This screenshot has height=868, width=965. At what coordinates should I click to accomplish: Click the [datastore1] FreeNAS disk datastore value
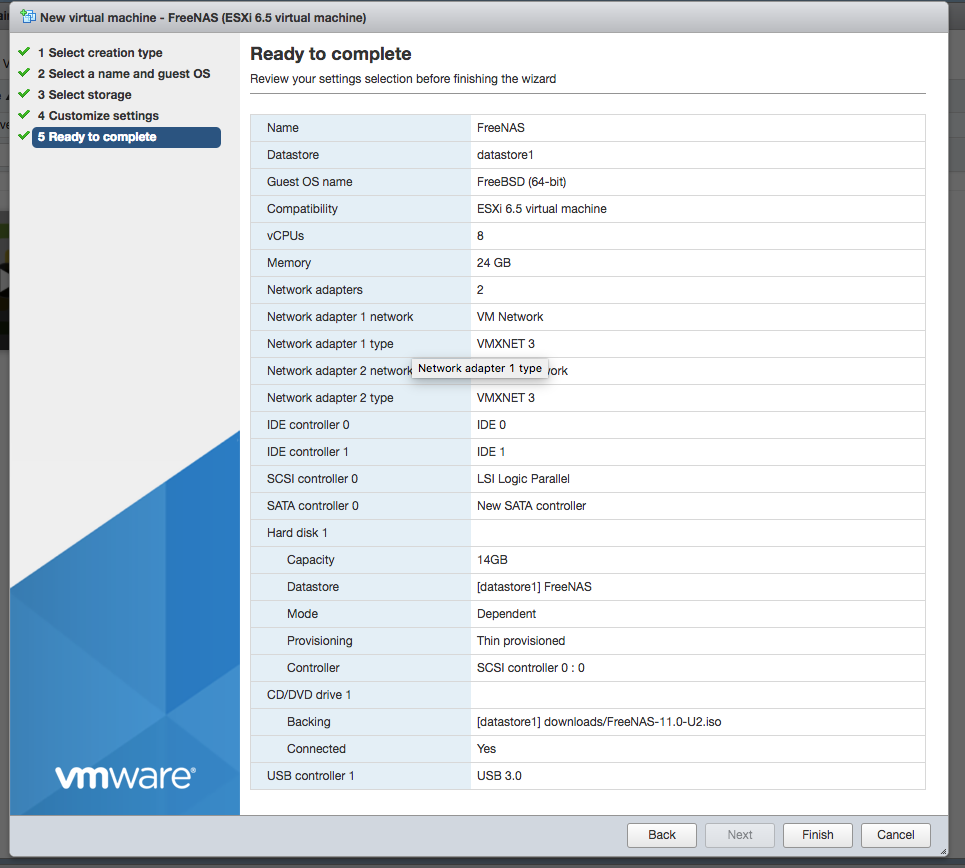534,587
